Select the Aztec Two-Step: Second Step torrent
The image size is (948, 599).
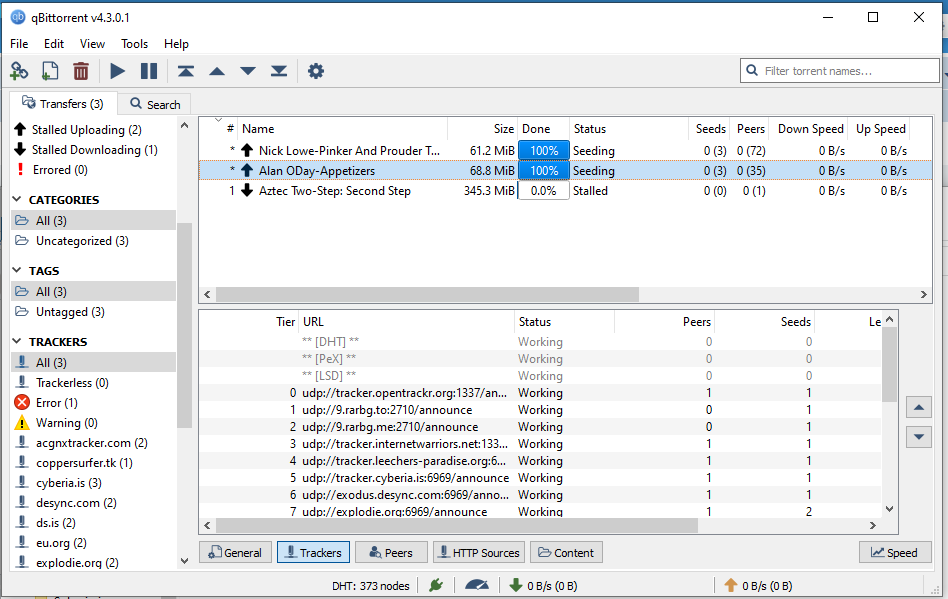point(565,190)
